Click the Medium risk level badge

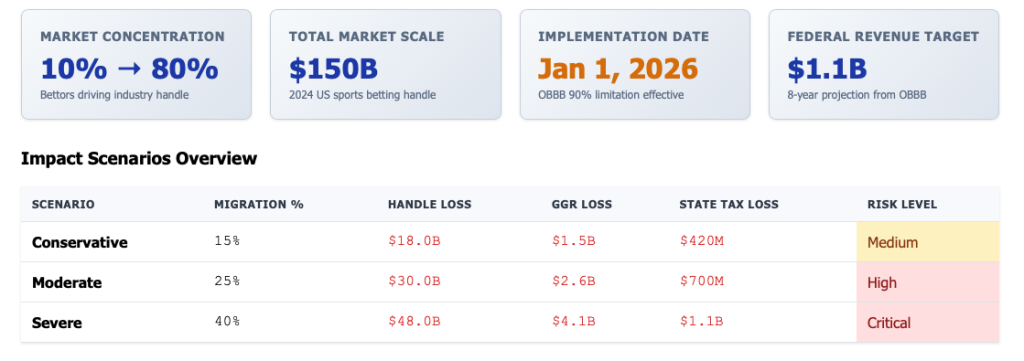pyautogui.click(x=928, y=242)
